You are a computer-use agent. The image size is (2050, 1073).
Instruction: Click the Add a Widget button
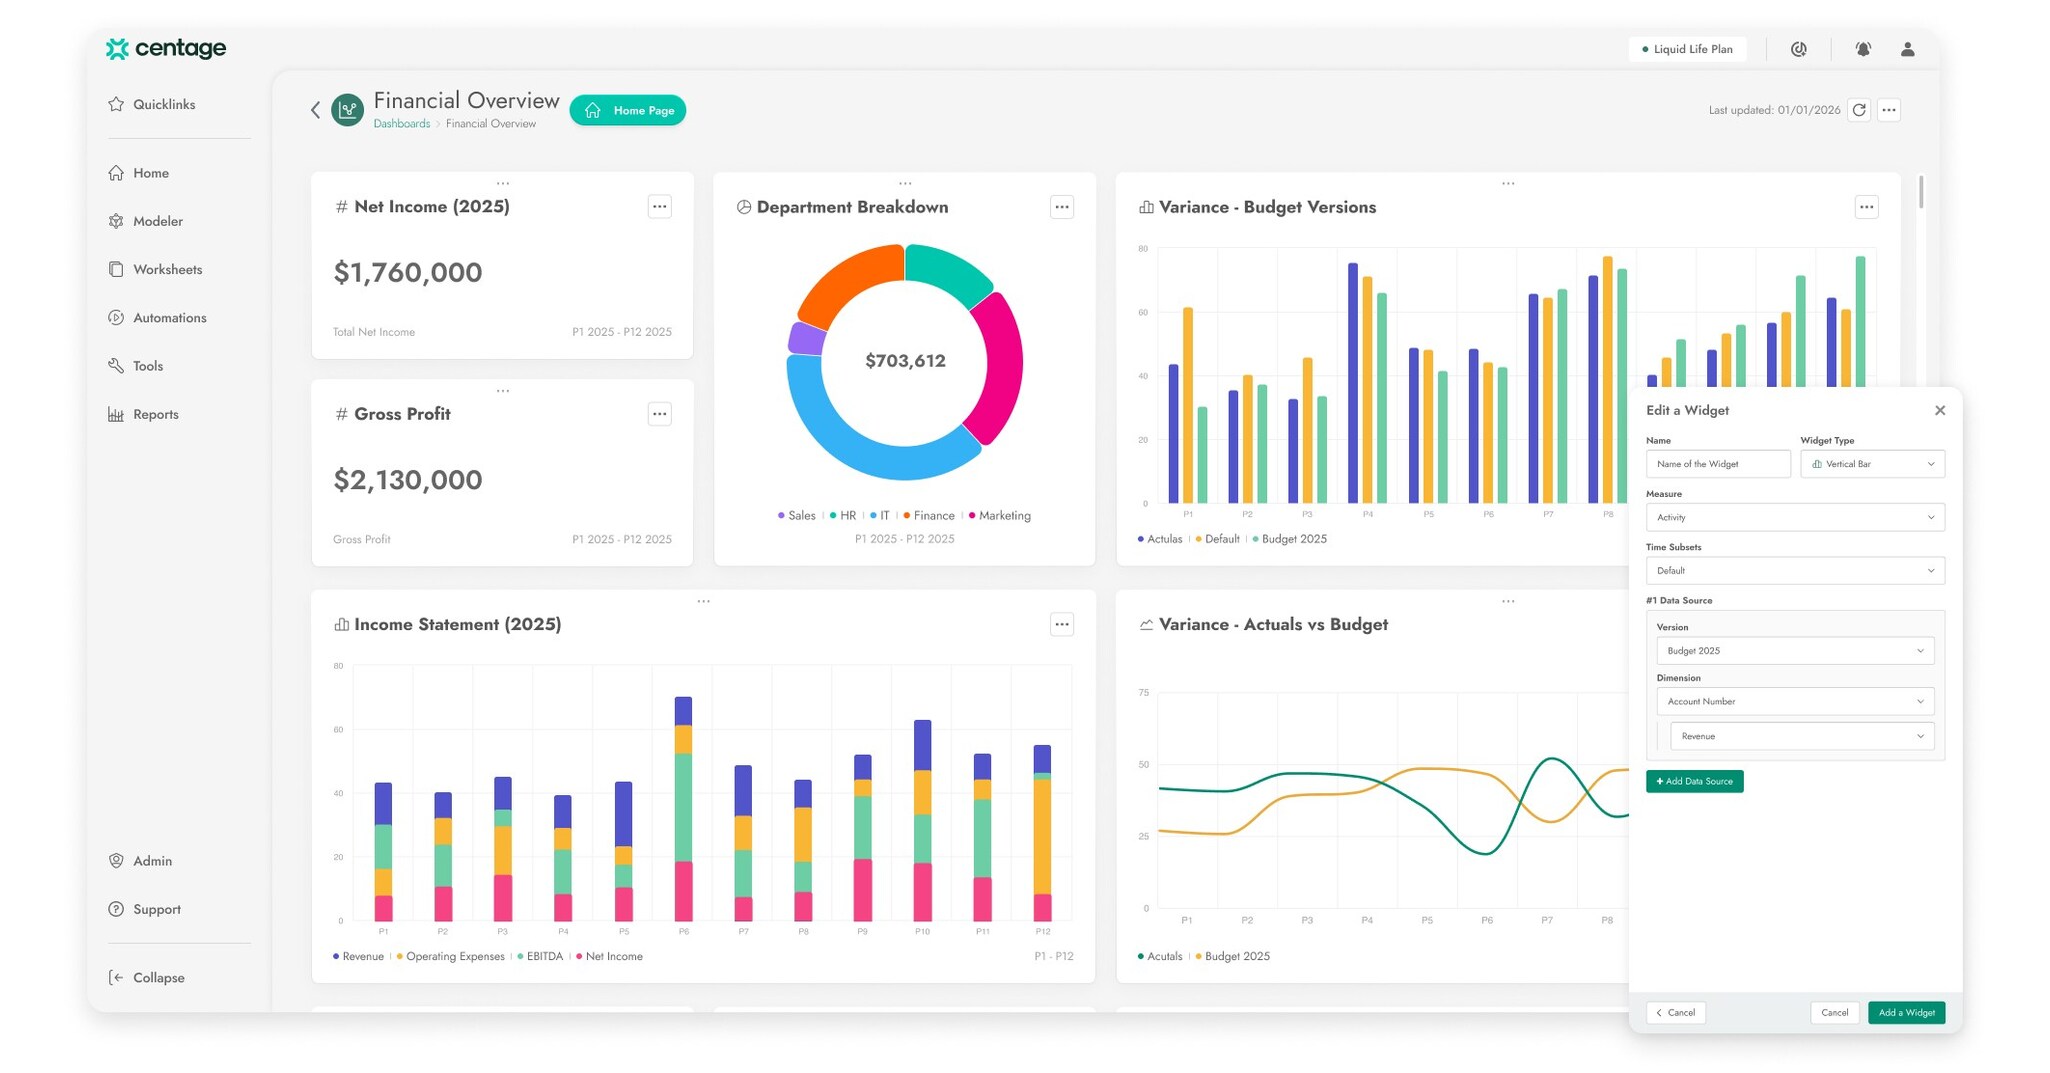[1905, 1012]
